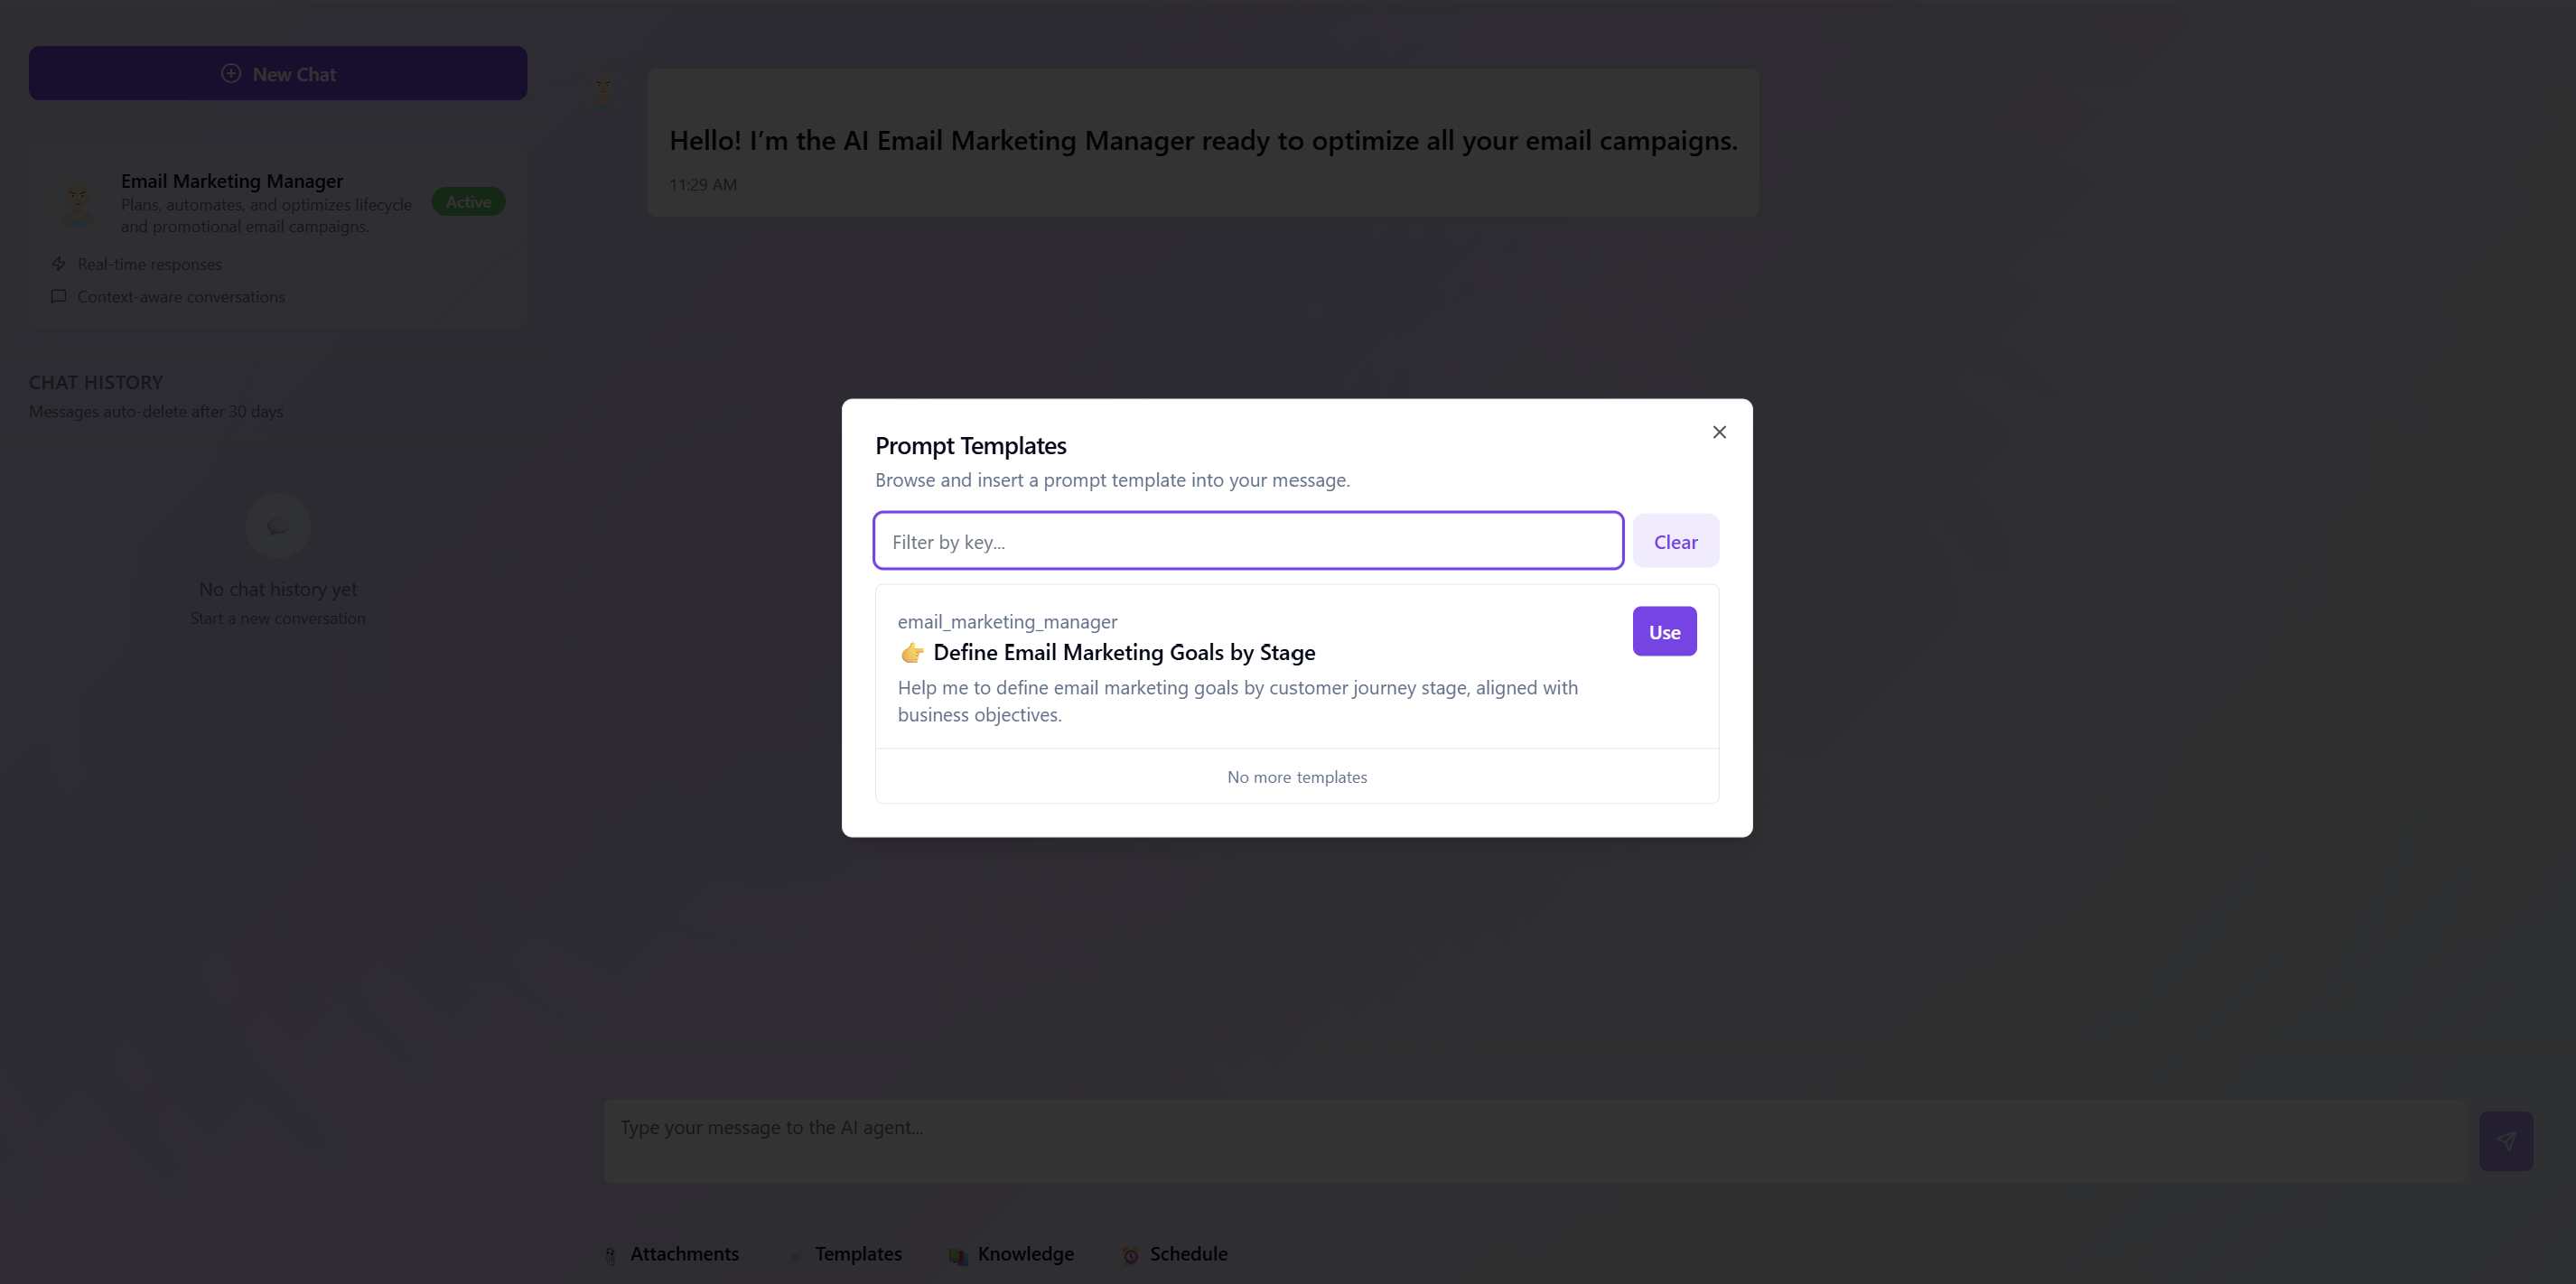Click the Active status badge
The height and width of the screenshot is (1284, 2576).
(467, 201)
